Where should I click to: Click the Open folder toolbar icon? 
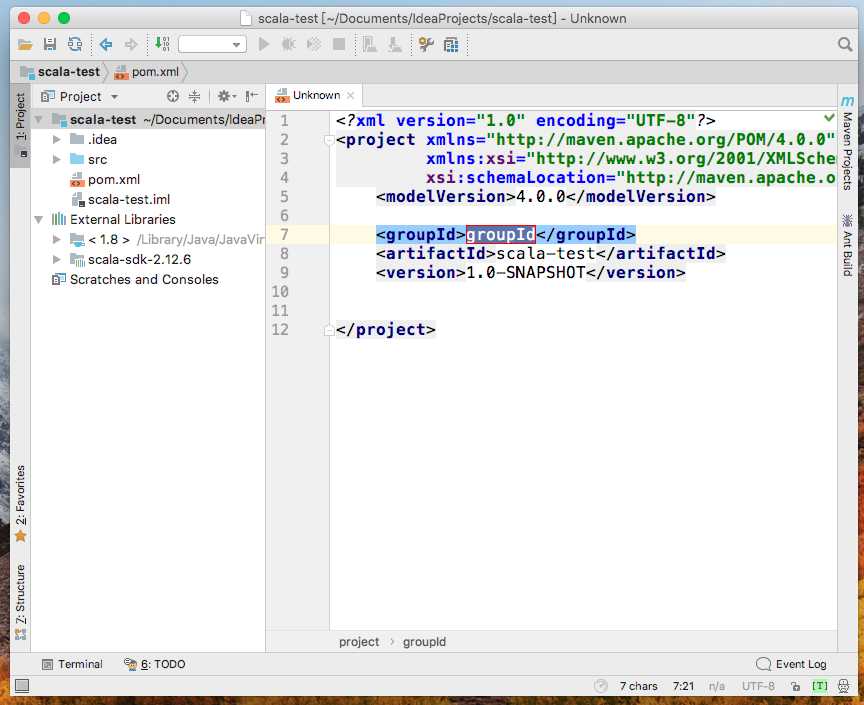pos(25,45)
